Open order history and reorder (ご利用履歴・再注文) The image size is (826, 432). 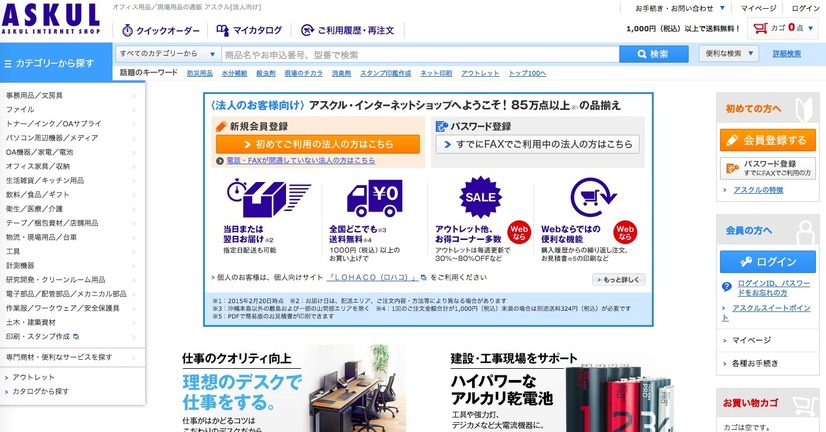point(347,31)
